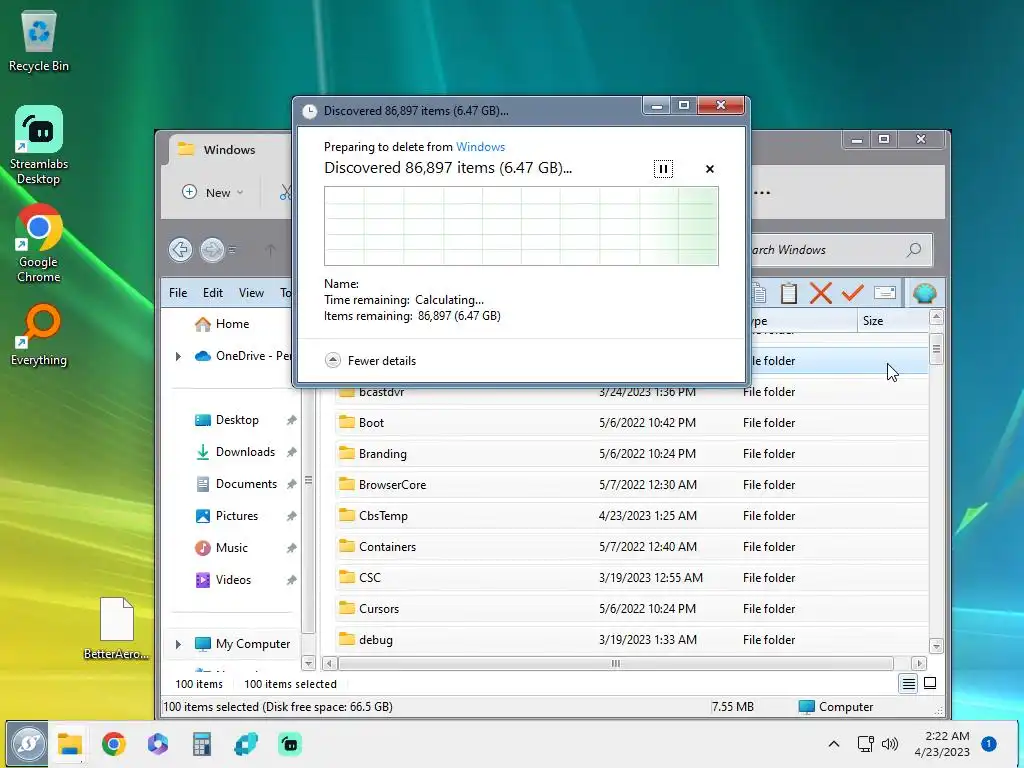Show hidden system tray icons

[834, 744]
